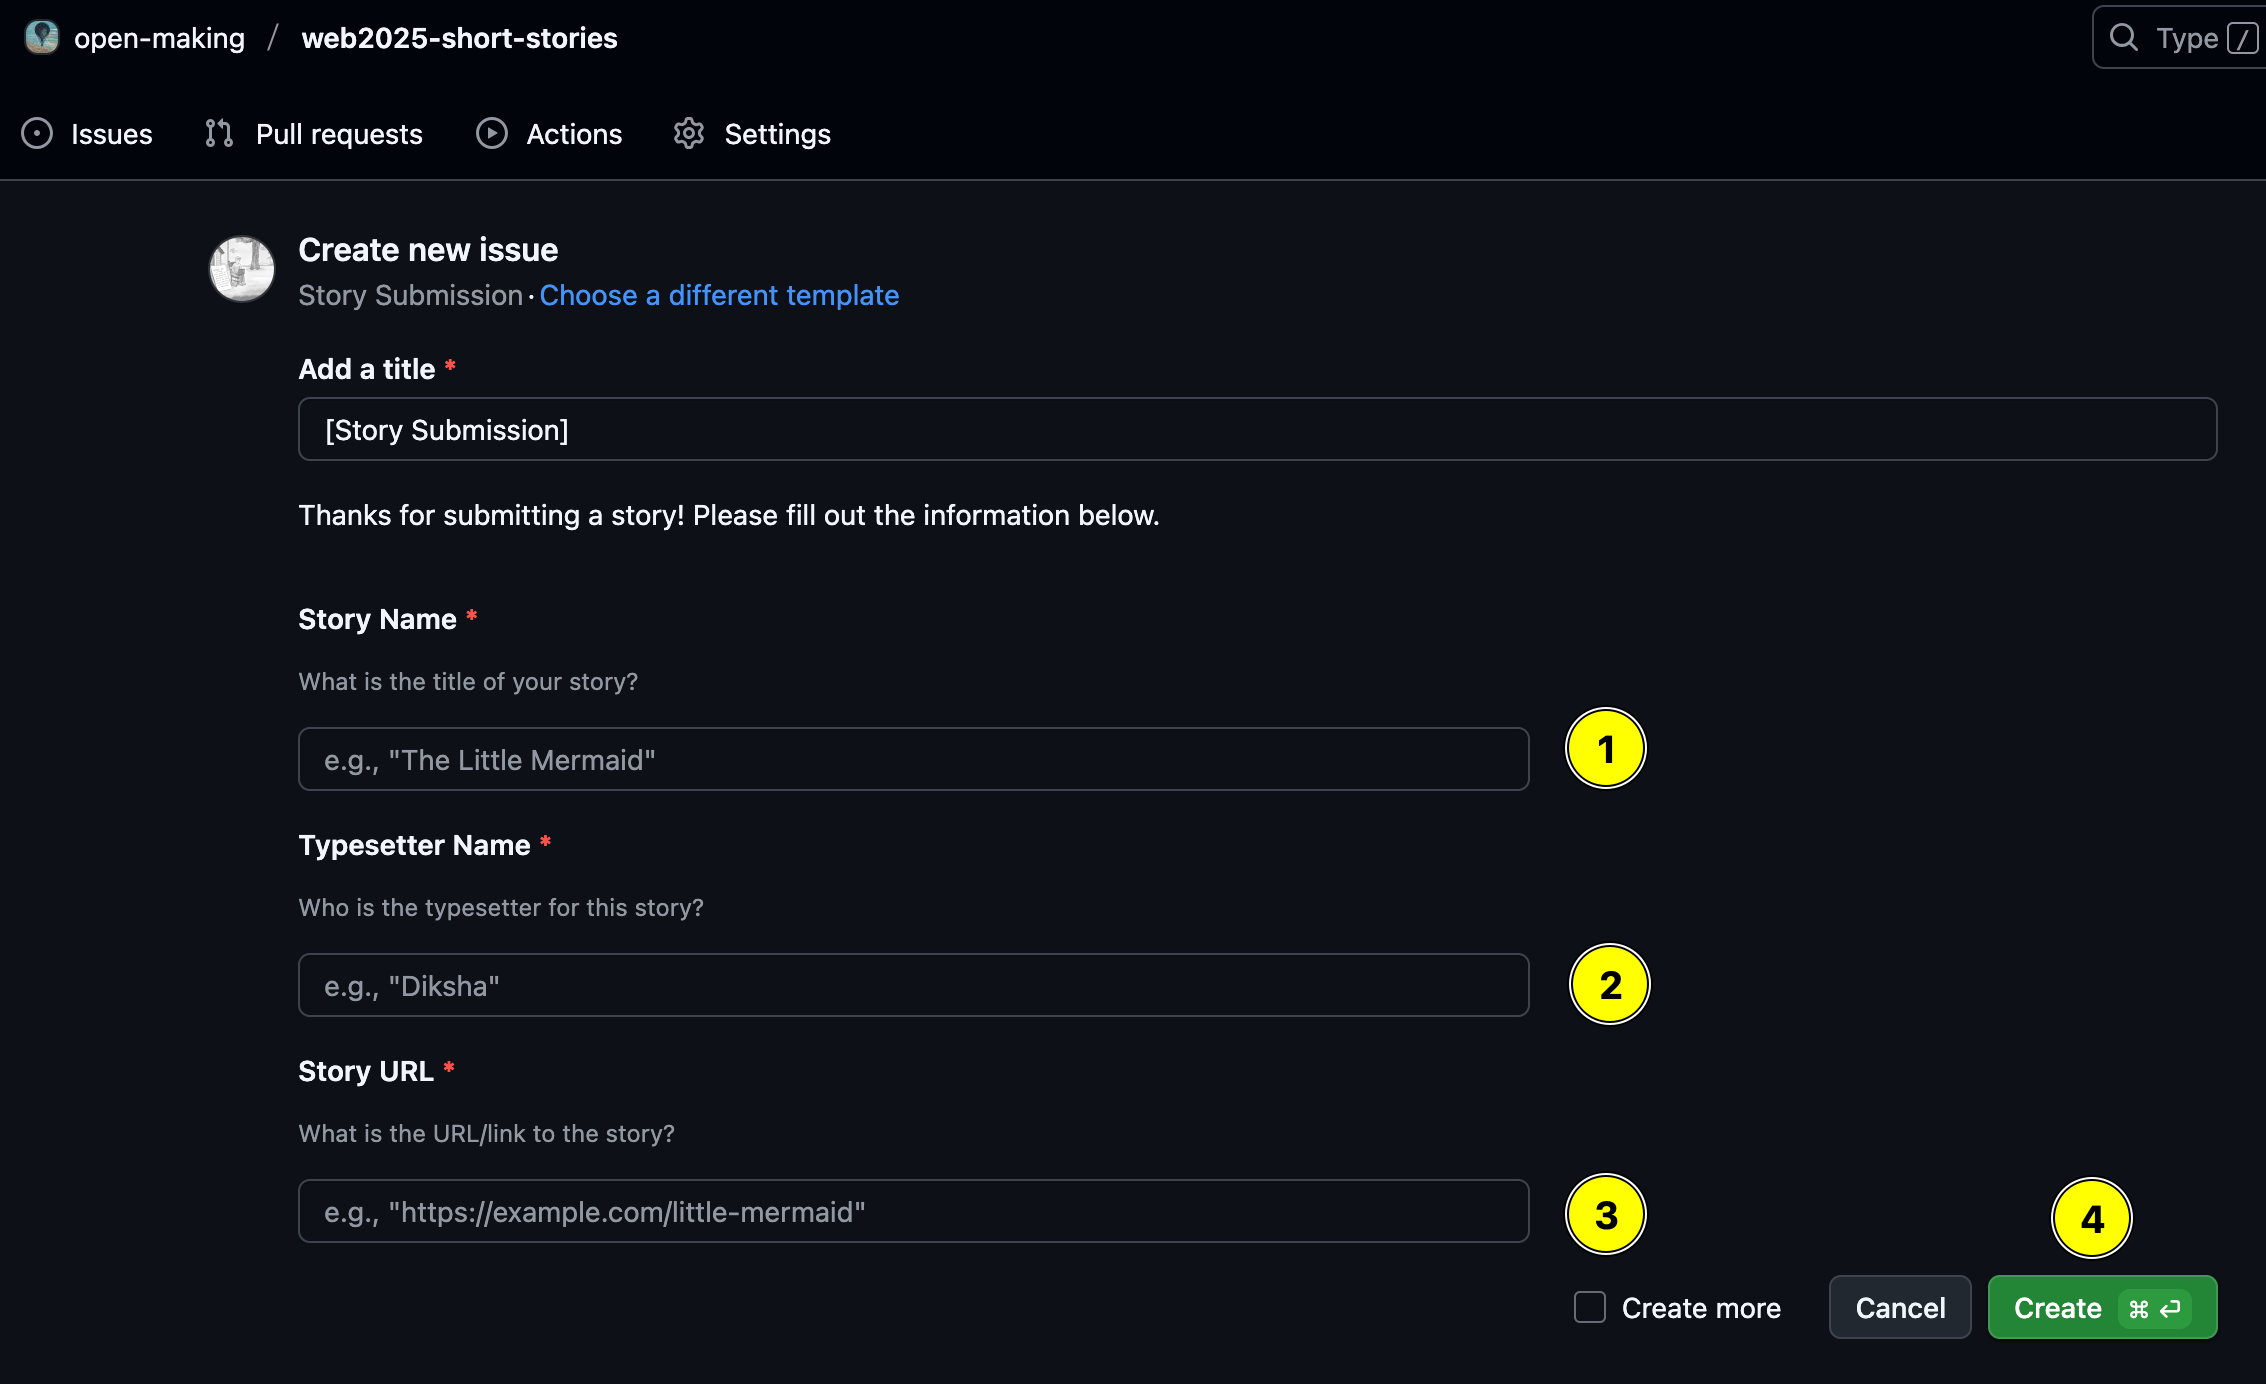The width and height of the screenshot is (2266, 1384).
Task: Open the web2025-short-stories repository link
Action: pos(460,38)
